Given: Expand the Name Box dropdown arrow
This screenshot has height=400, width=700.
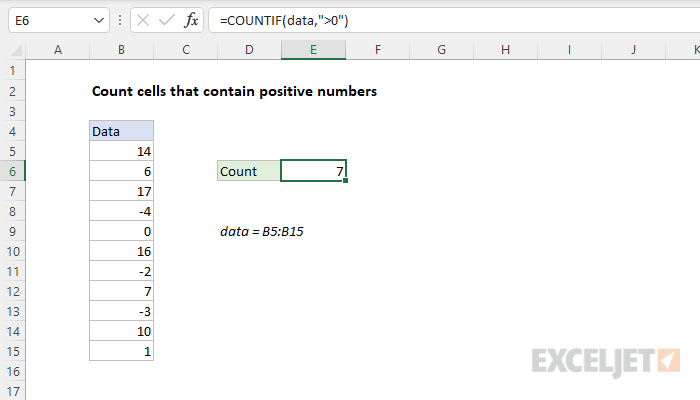Looking at the screenshot, I should [x=99, y=21].
